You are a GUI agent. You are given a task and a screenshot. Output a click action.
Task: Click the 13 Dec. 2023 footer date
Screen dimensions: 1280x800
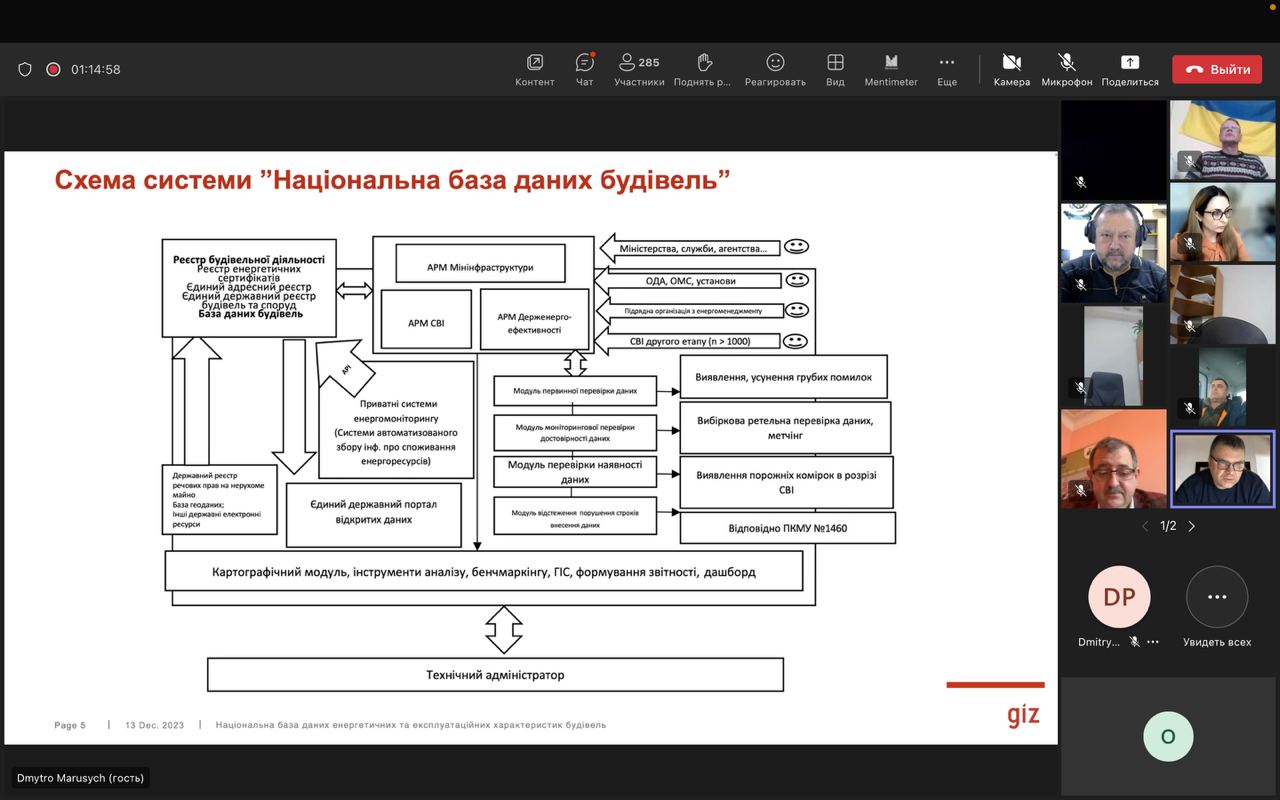click(x=155, y=725)
